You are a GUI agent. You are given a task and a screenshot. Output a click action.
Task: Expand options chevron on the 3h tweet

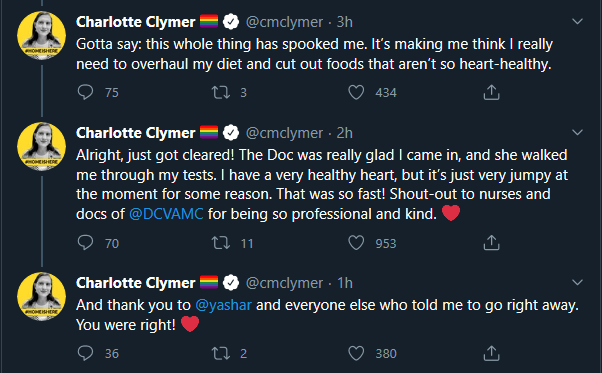pyautogui.click(x=577, y=21)
